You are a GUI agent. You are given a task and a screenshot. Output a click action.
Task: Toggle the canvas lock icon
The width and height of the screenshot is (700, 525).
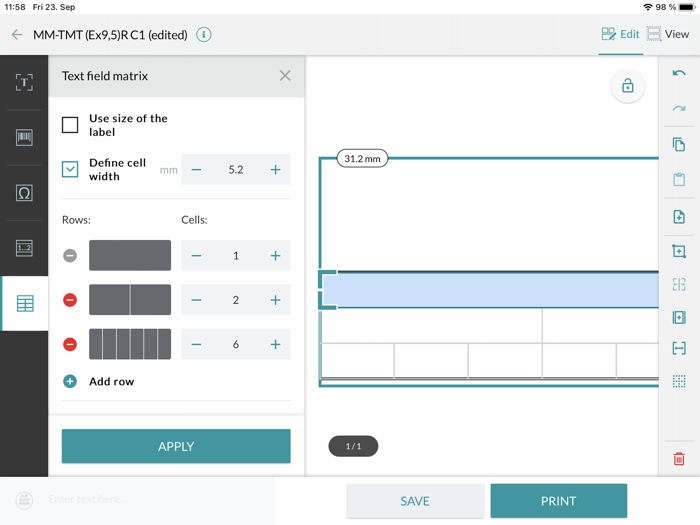[628, 86]
